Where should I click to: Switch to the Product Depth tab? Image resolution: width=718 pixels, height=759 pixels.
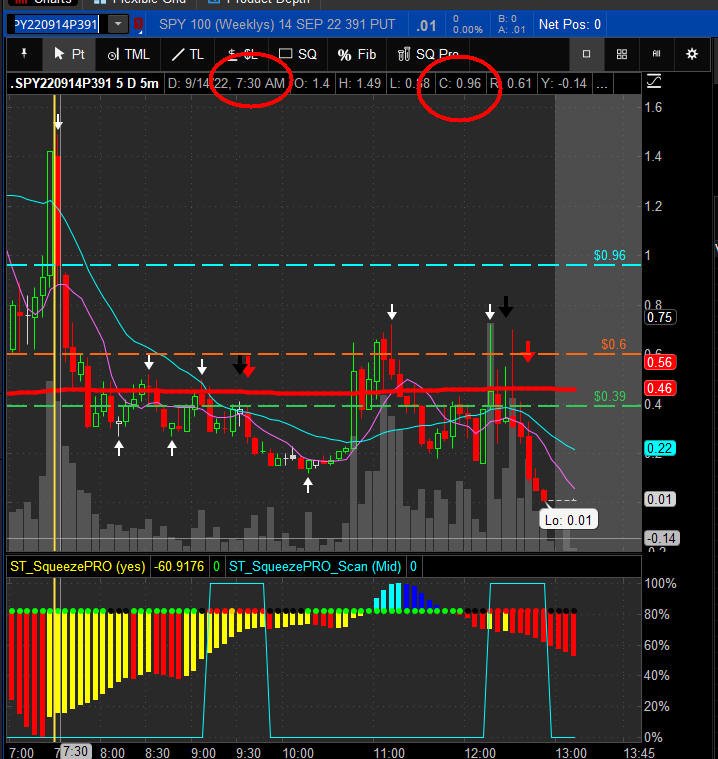tap(260, 2)
